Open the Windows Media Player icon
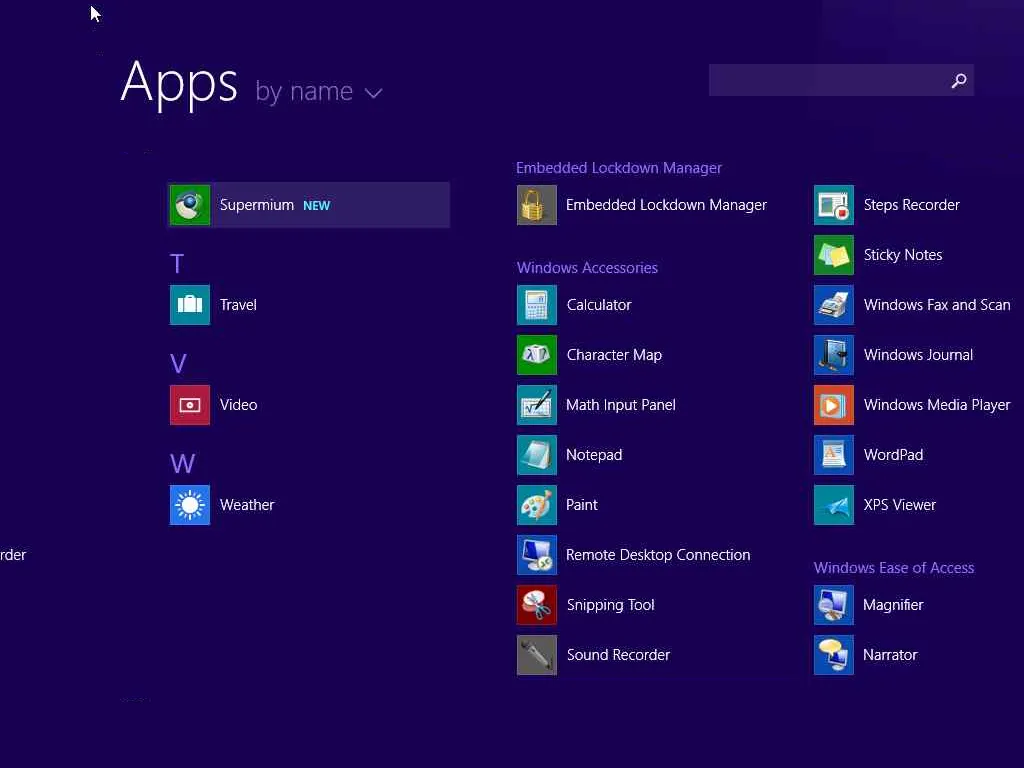 coord(834,405)
